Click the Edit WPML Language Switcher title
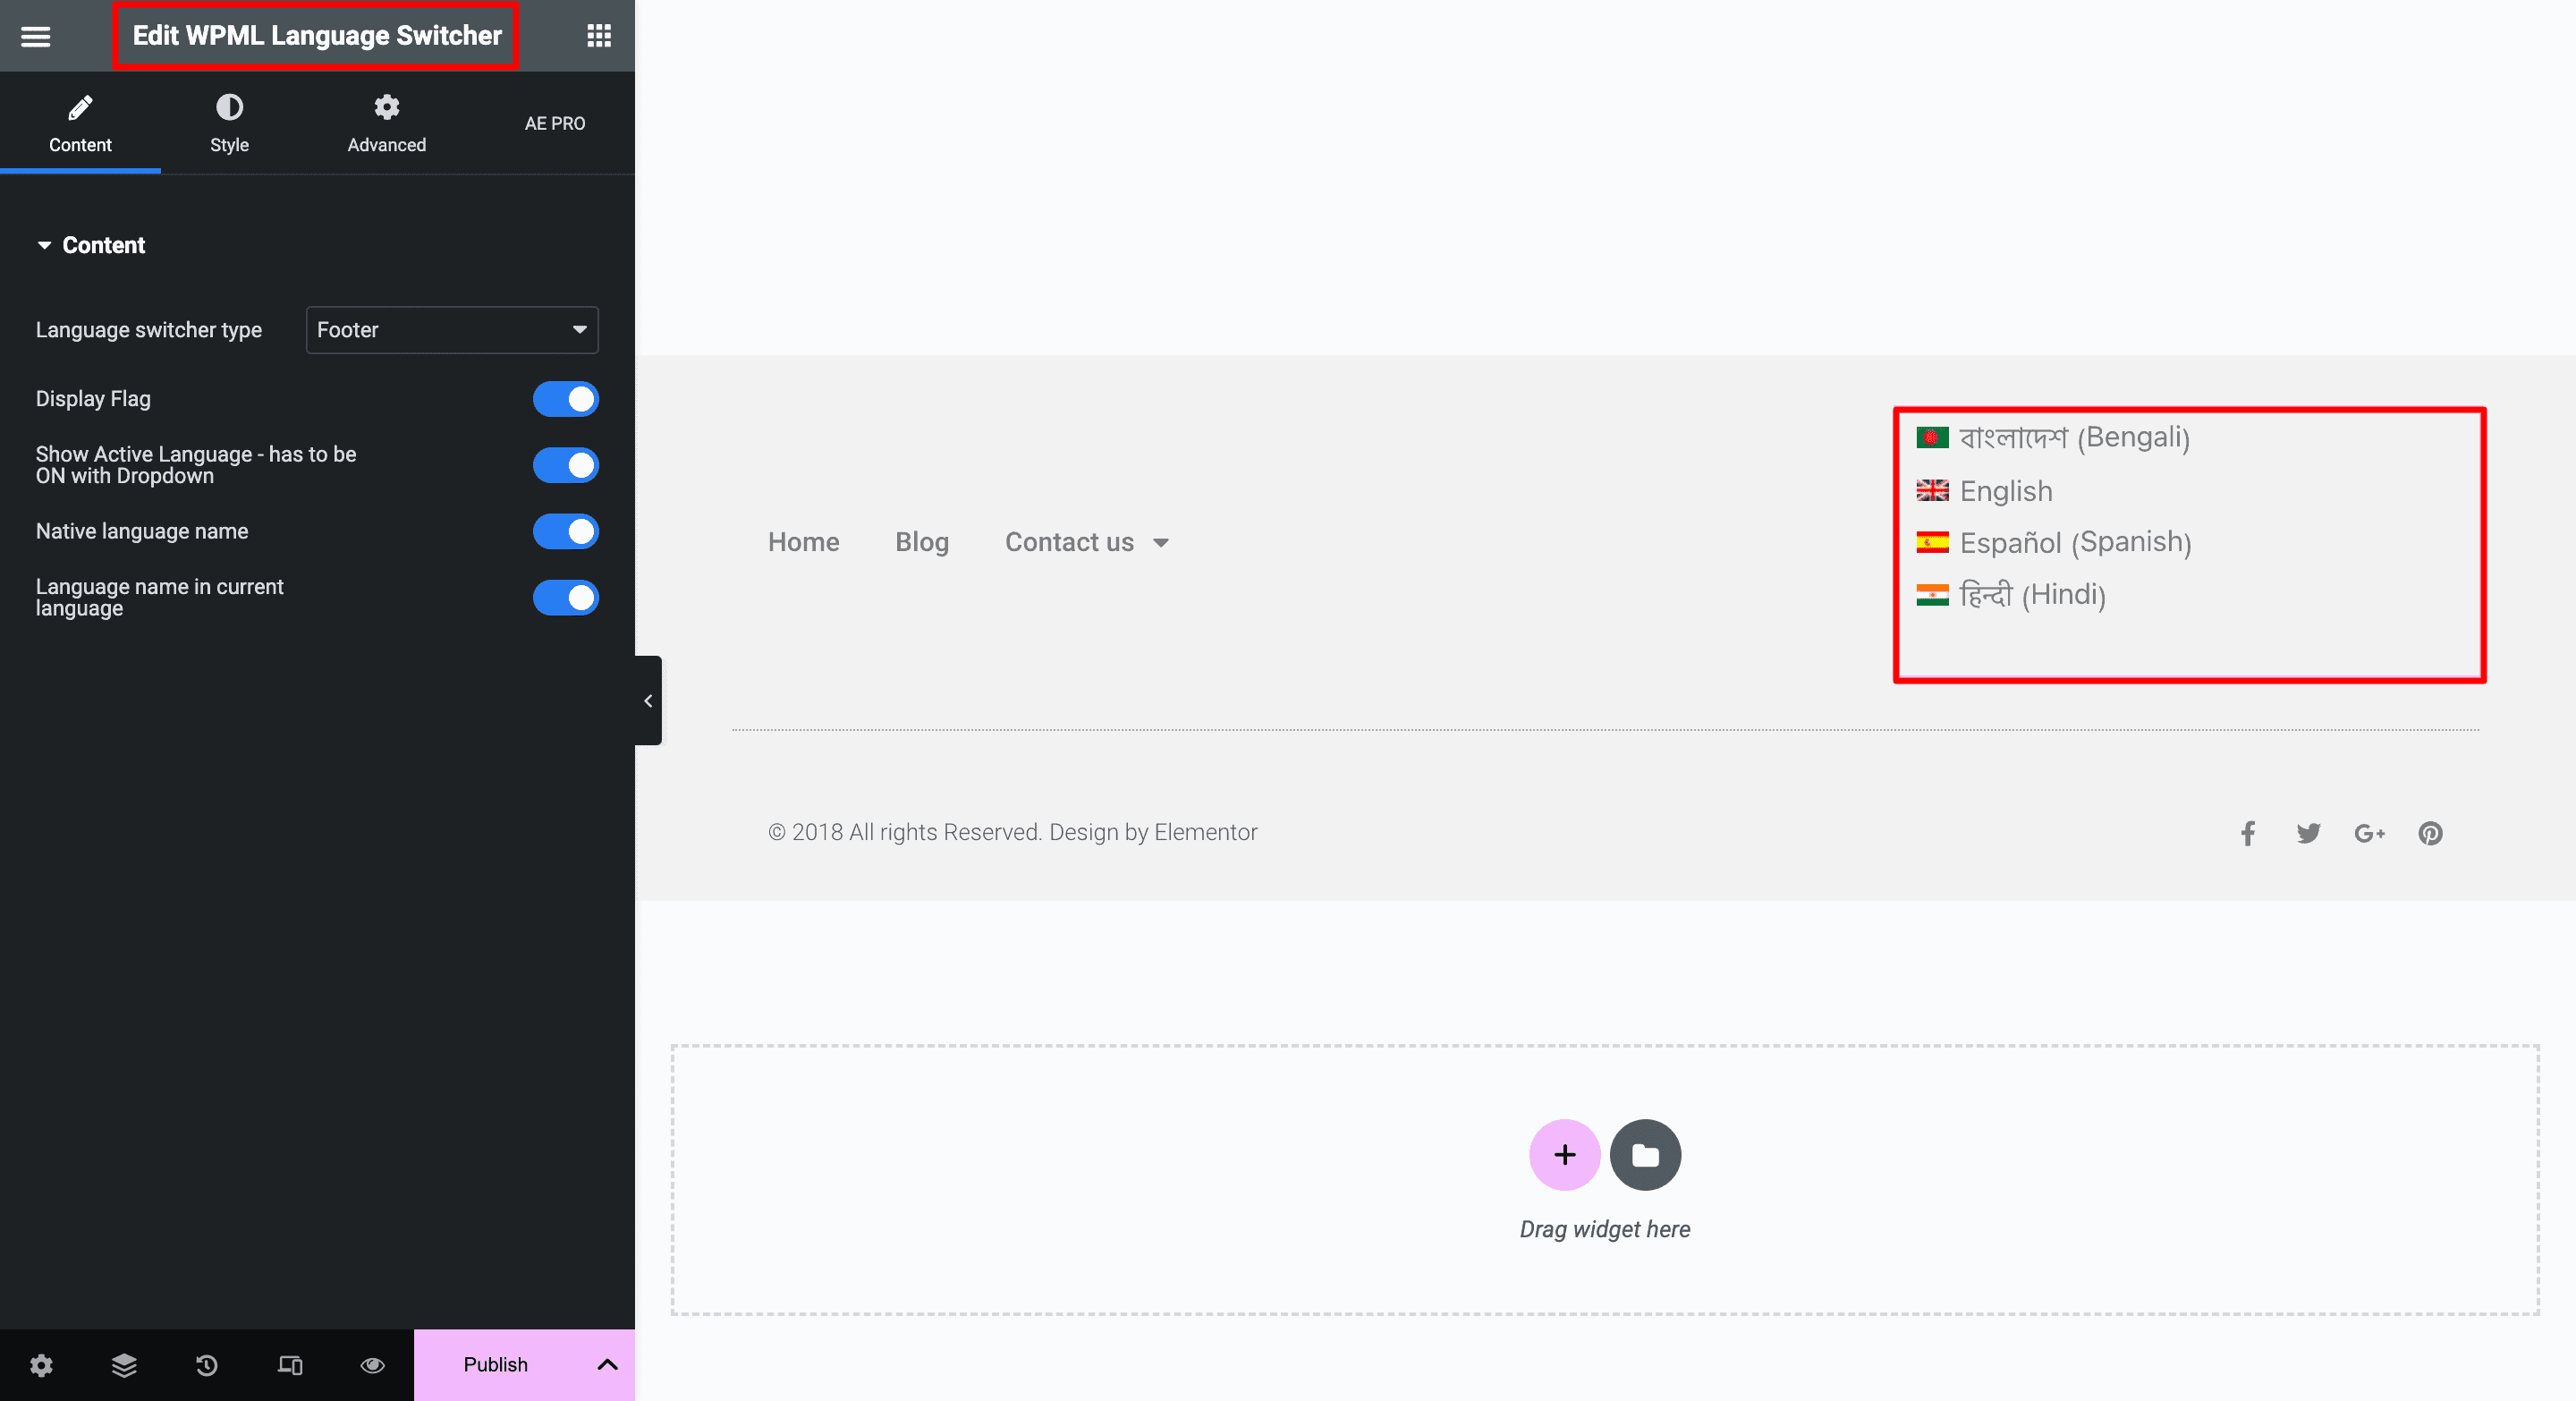This screenshot has height=1401, width=2576. point(317,36)
